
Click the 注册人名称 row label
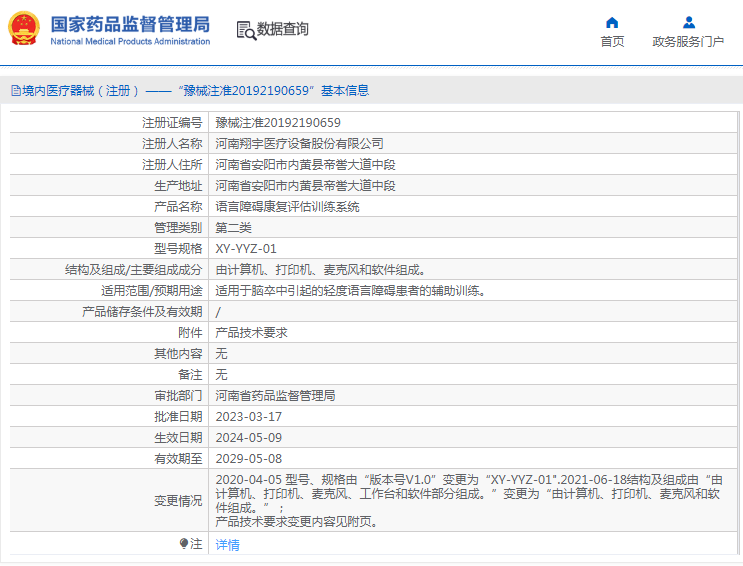coord(172,144)
